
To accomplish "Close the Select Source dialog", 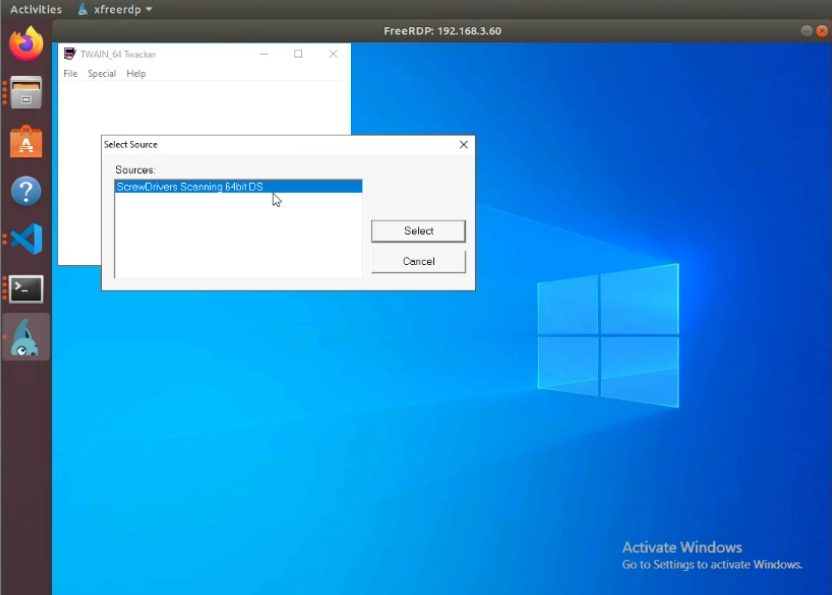I will point(463,144).
